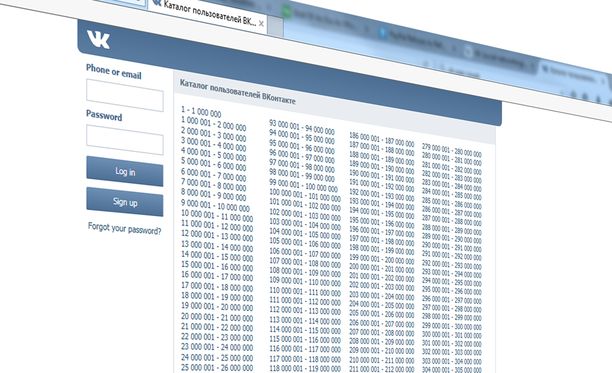Open the new tab button

276,27
